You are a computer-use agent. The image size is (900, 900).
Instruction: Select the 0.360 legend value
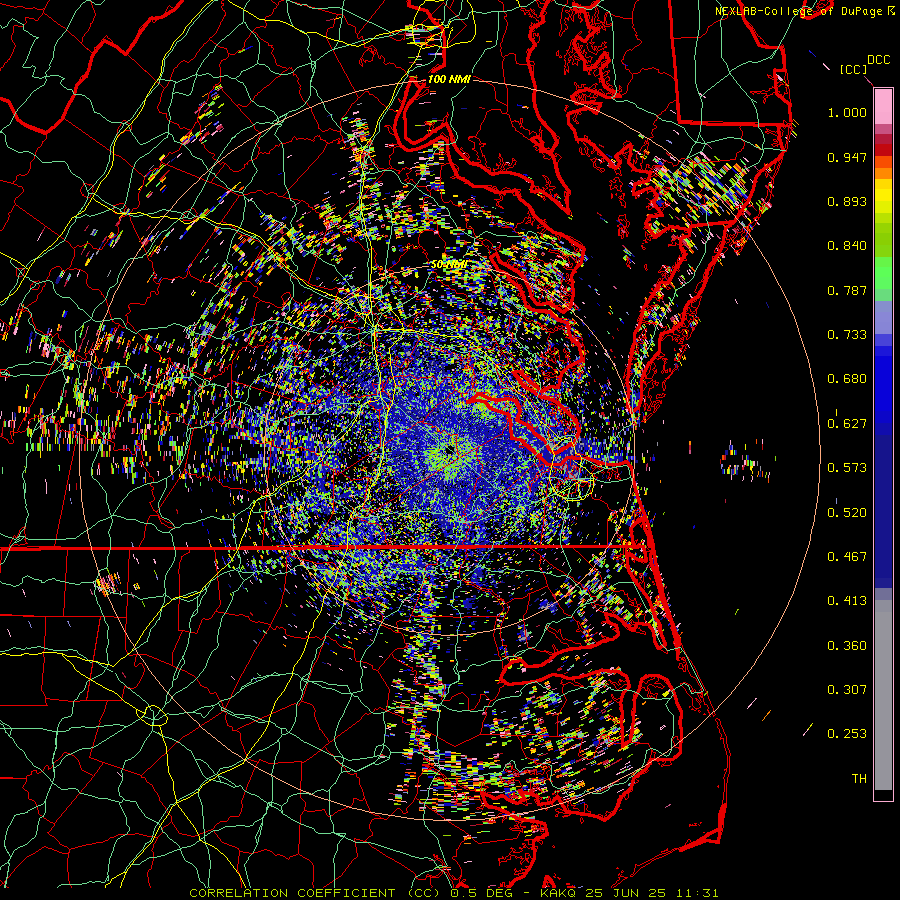[847, 646]
